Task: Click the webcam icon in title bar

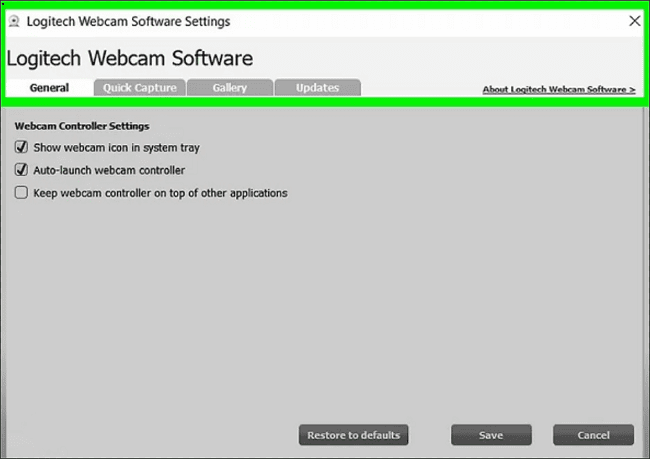Action: coord(14,21)
